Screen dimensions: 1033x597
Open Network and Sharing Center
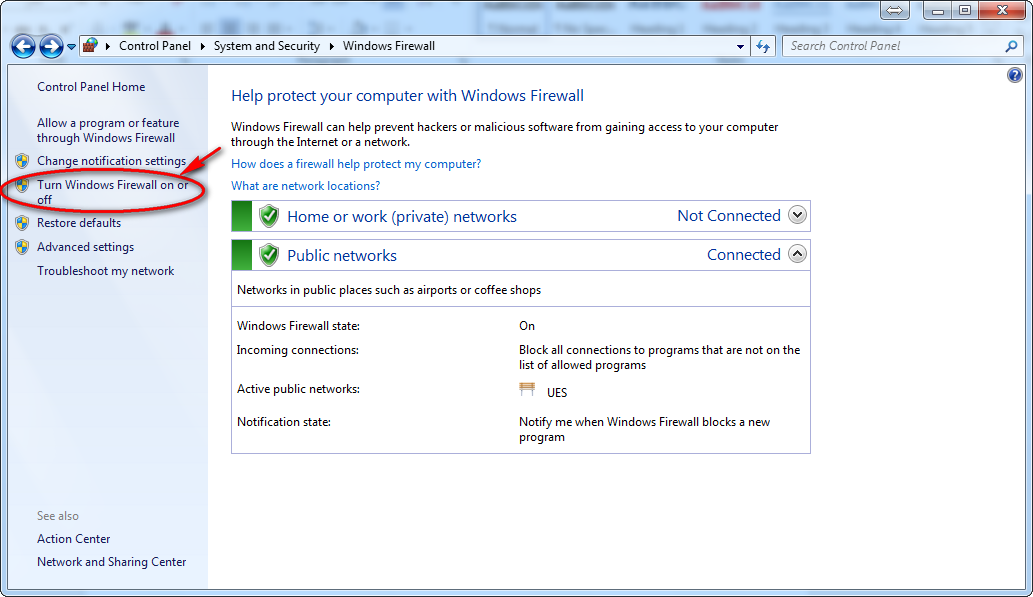(111, 561)
